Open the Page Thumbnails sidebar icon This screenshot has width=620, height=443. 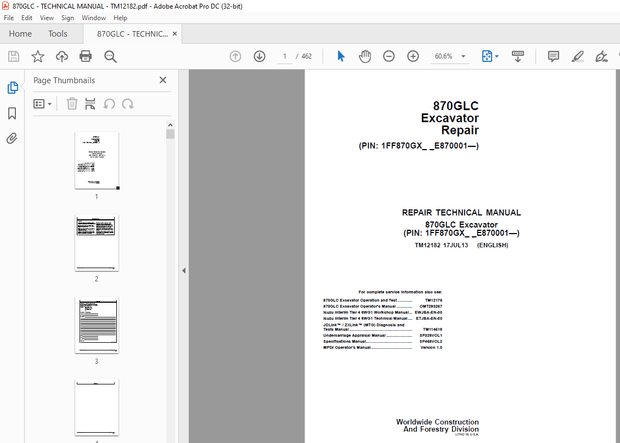coord(12,87)
